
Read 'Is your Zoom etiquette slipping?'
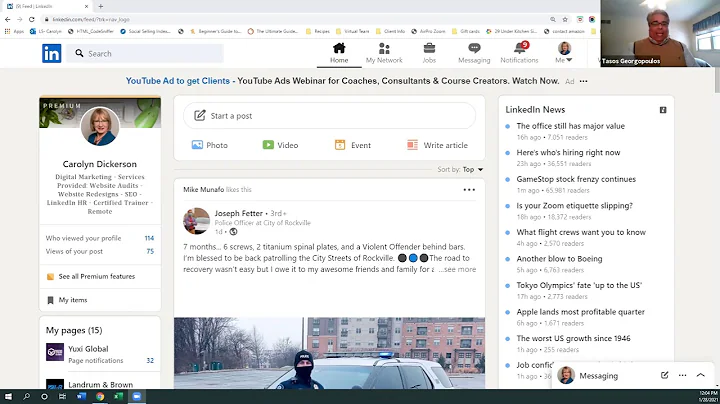coord(574,206)
